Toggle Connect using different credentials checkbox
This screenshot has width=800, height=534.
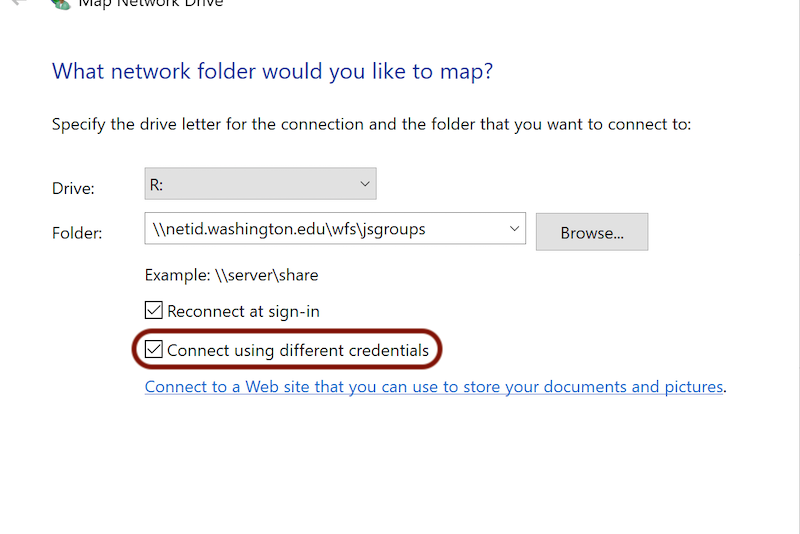coord(154,349)
